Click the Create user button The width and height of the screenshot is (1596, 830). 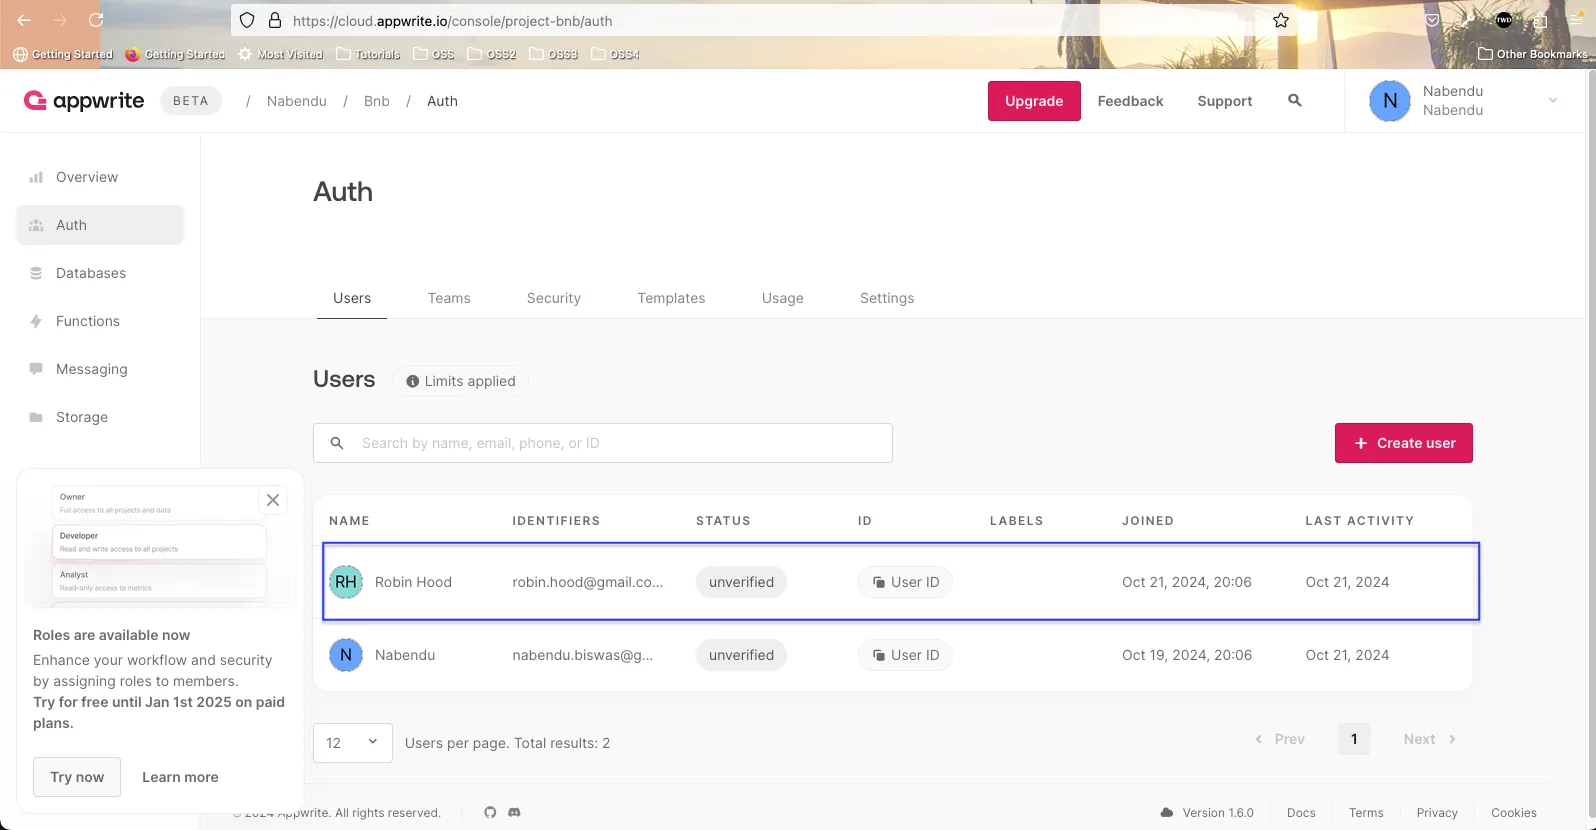point(1403,443)
